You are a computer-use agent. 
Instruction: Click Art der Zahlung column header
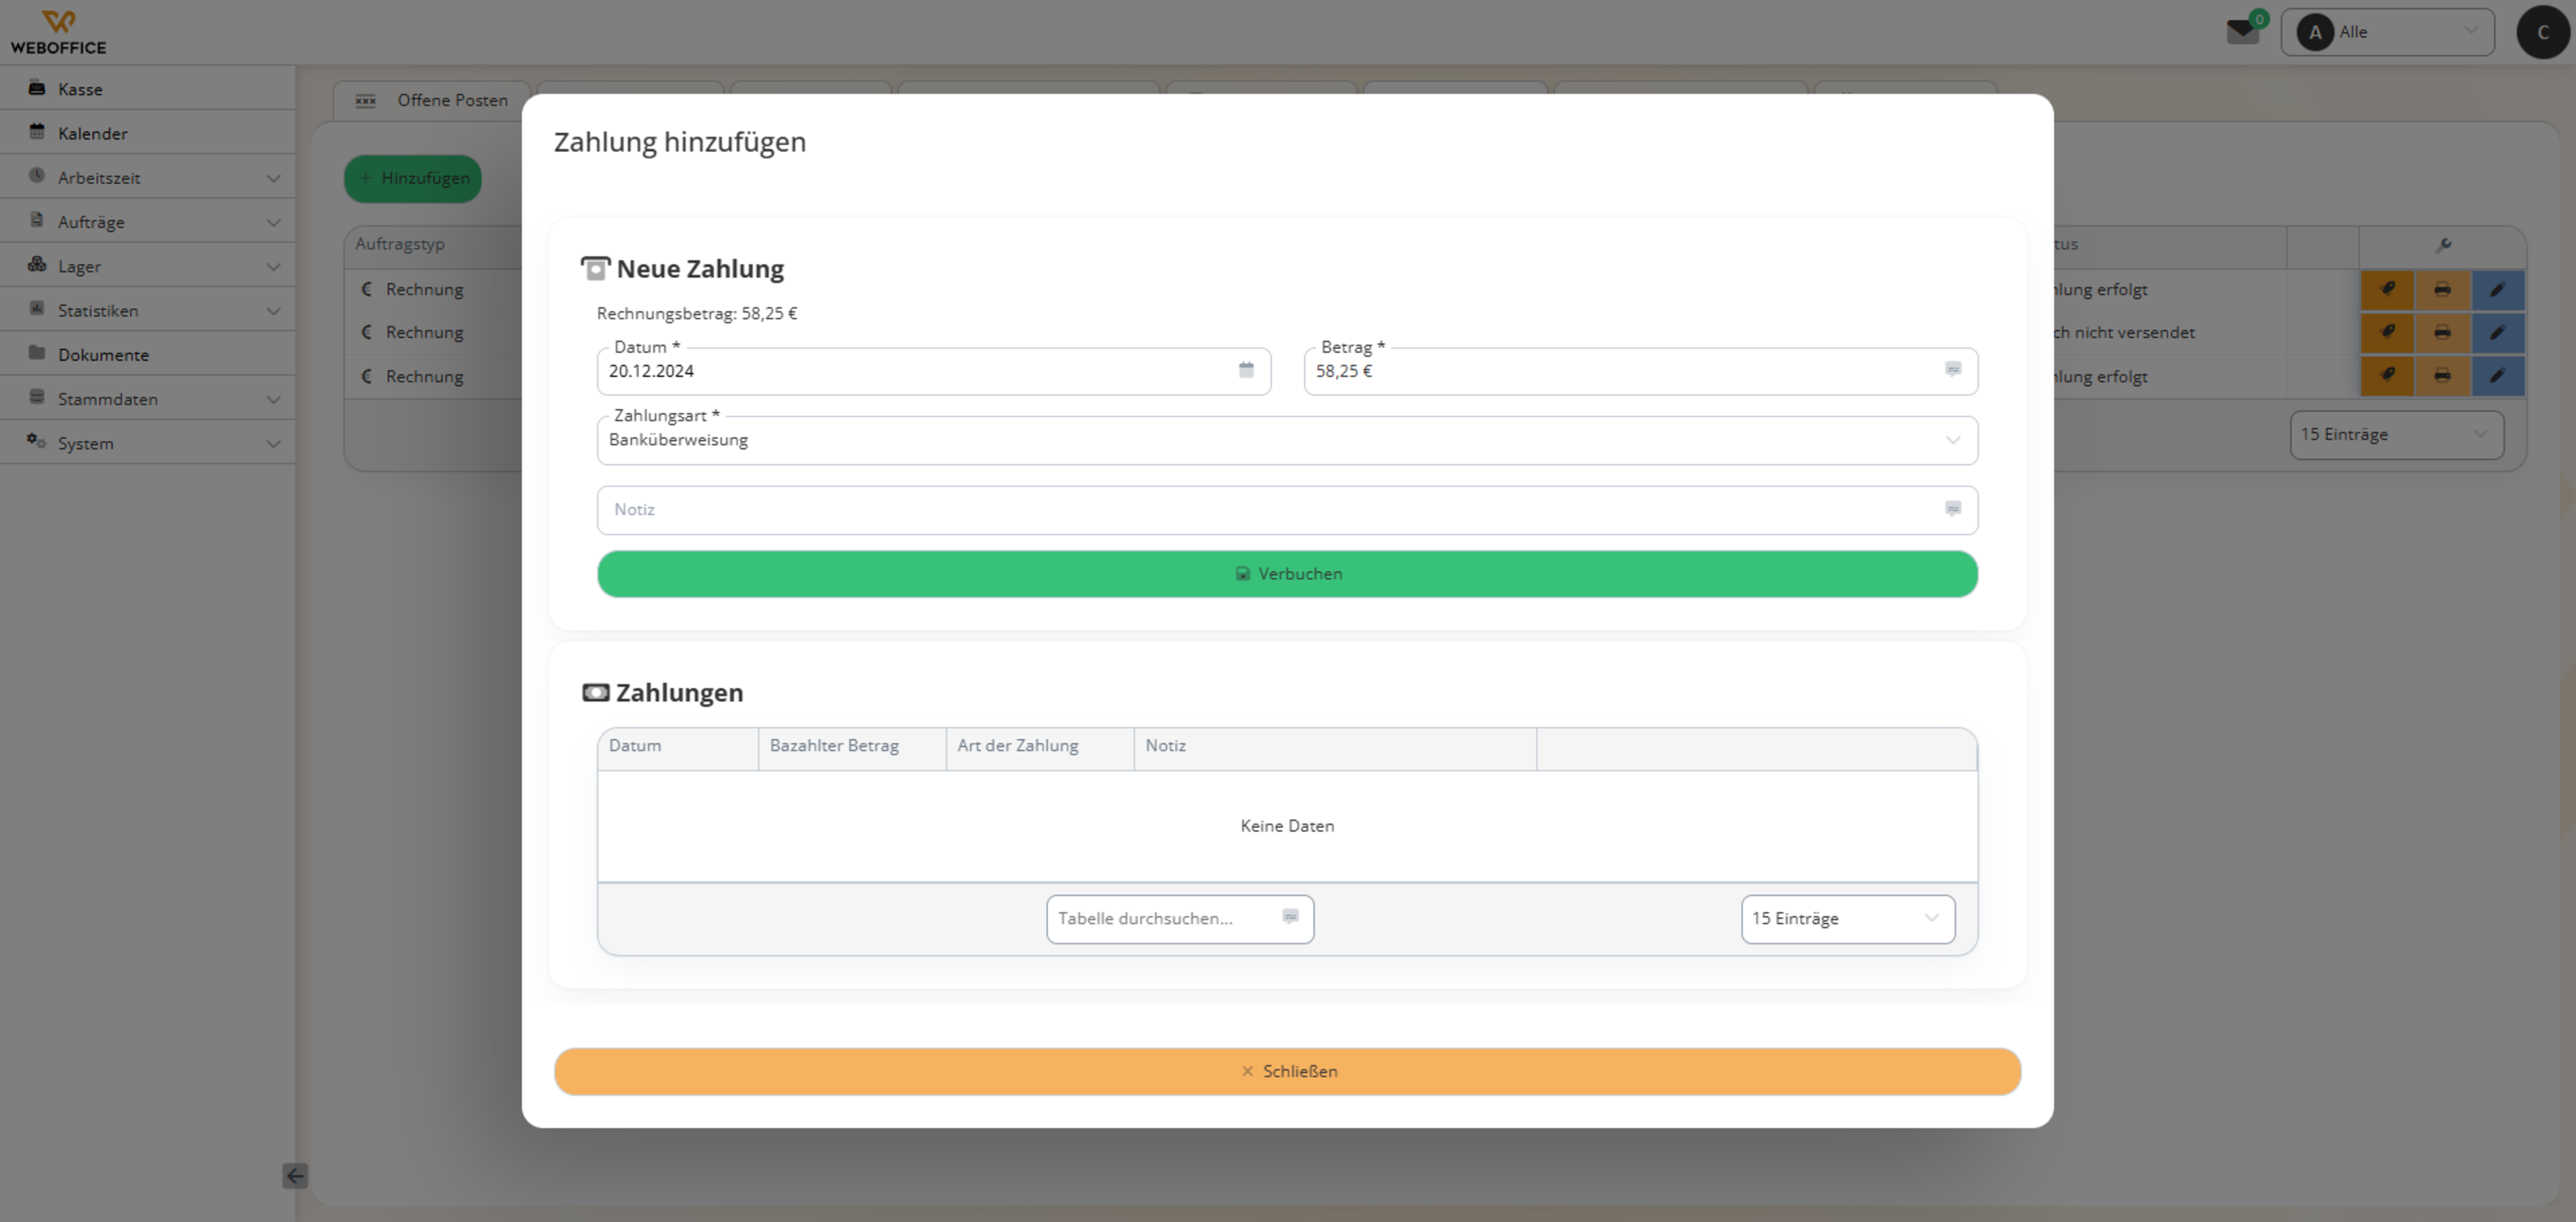(1040, 747)
